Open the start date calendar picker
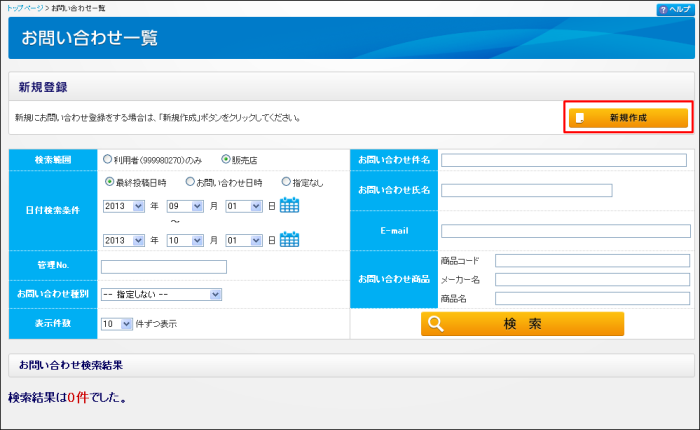The image size is (700, 430). pyautogui.click(x=290, y=206)
